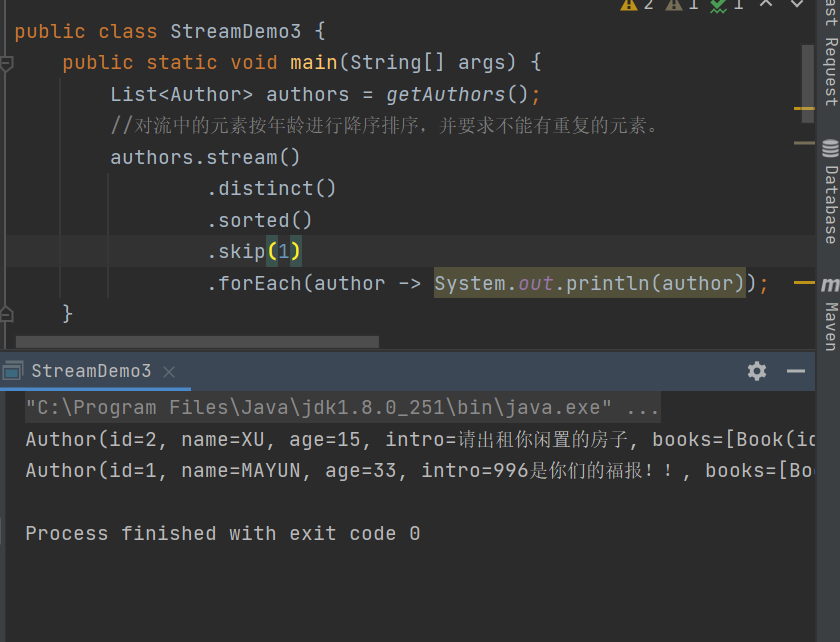
Task: Click the java.exe command line in console
Action: 343,408
